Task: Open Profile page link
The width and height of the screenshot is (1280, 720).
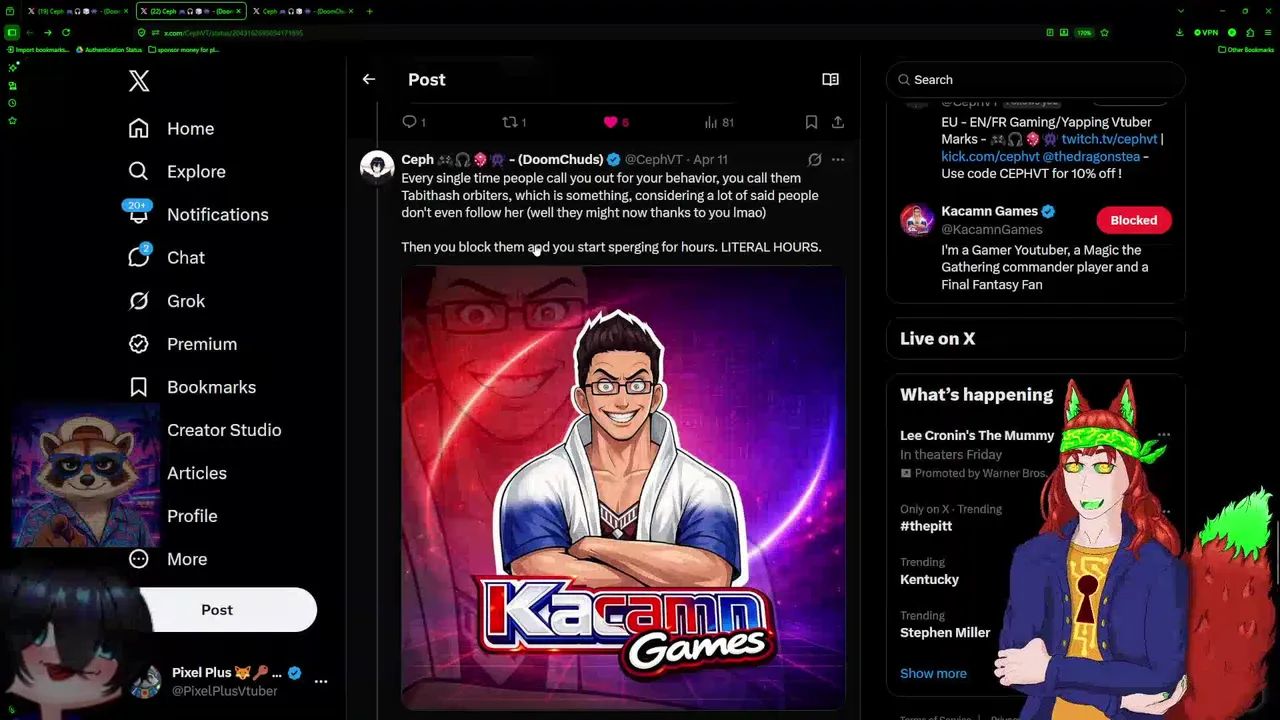Action: tap(192, 516)
